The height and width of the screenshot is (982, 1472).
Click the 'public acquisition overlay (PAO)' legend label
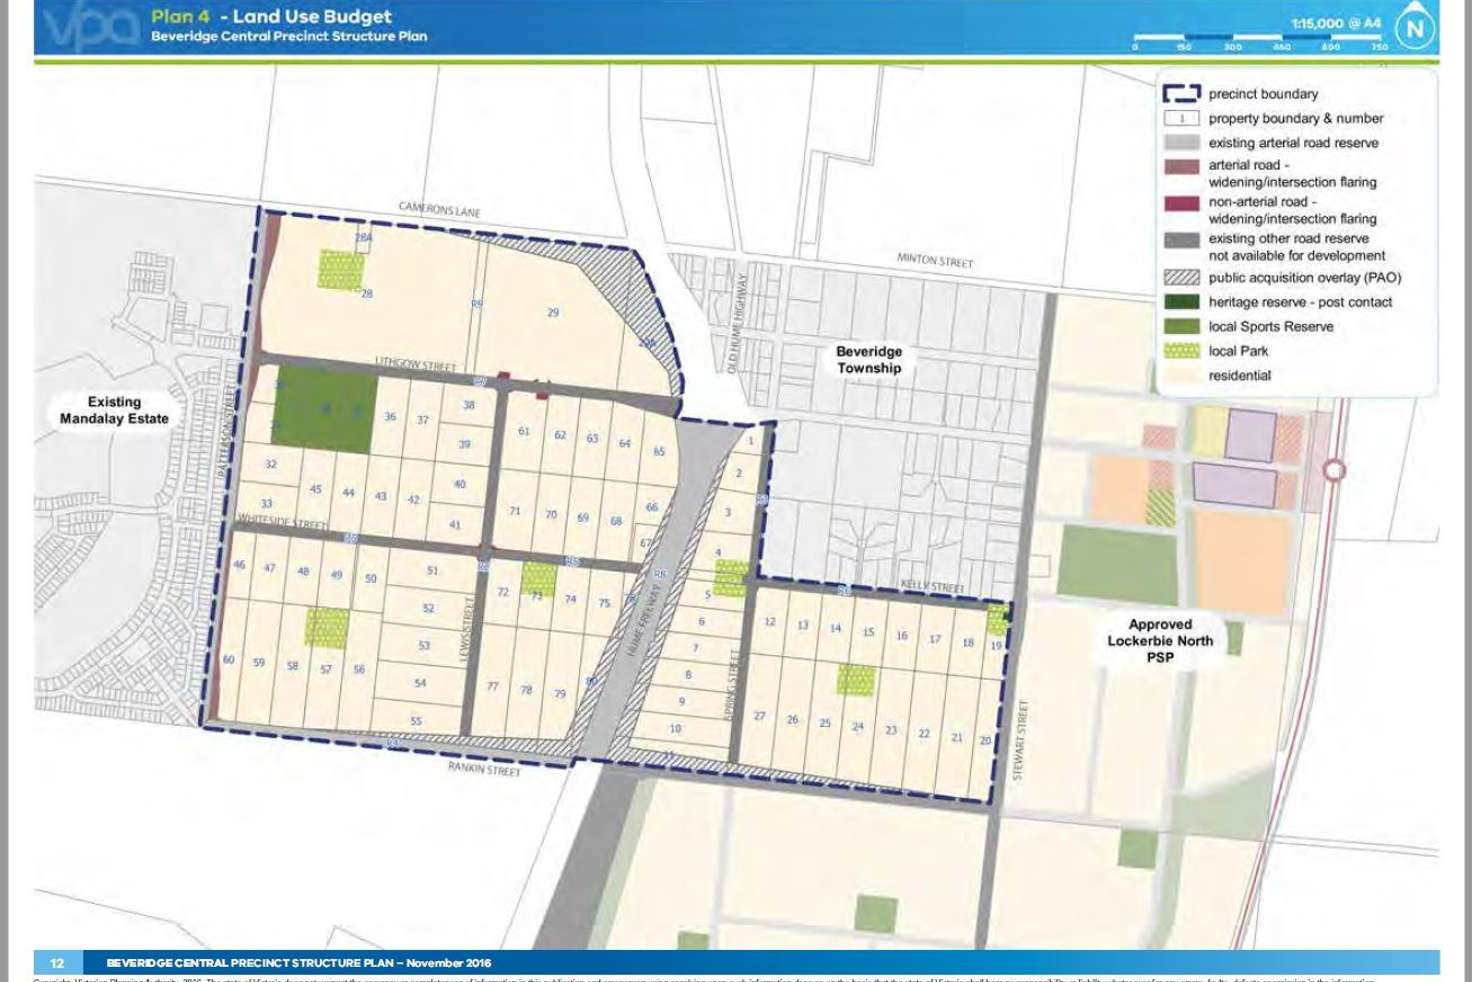tap(1305, 278)
